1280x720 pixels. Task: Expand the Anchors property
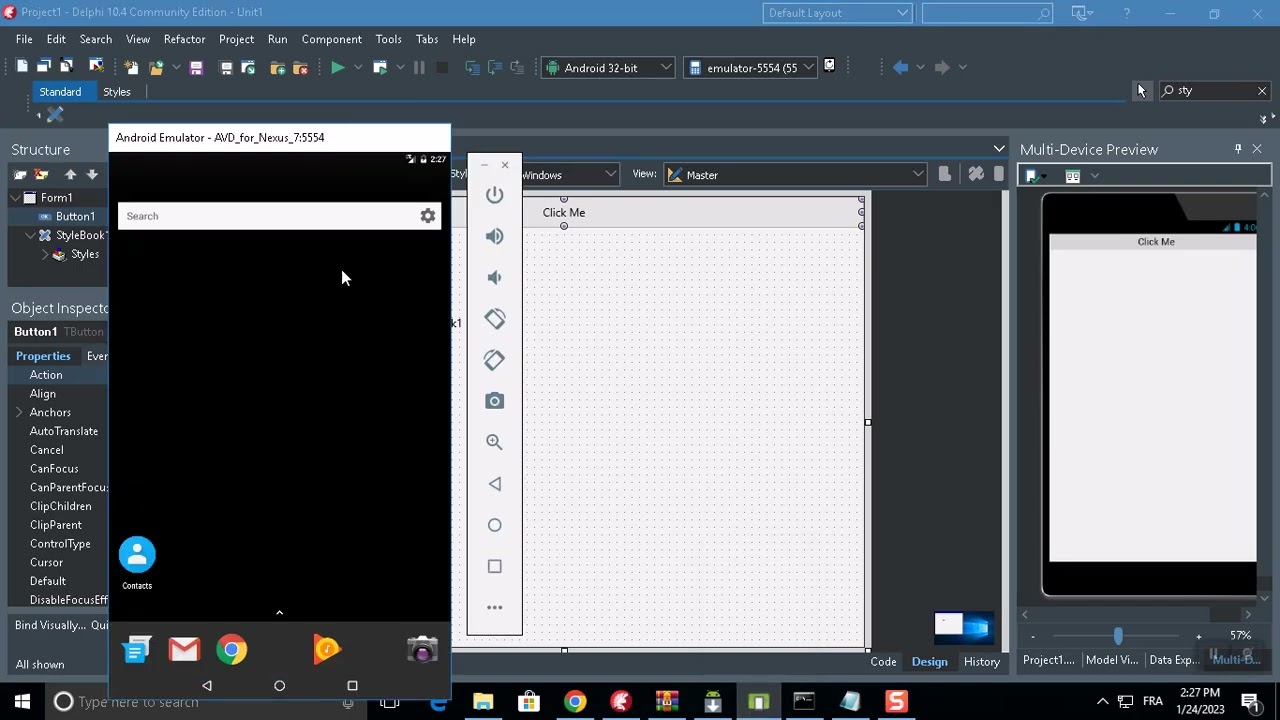click(x=19, y=412)
